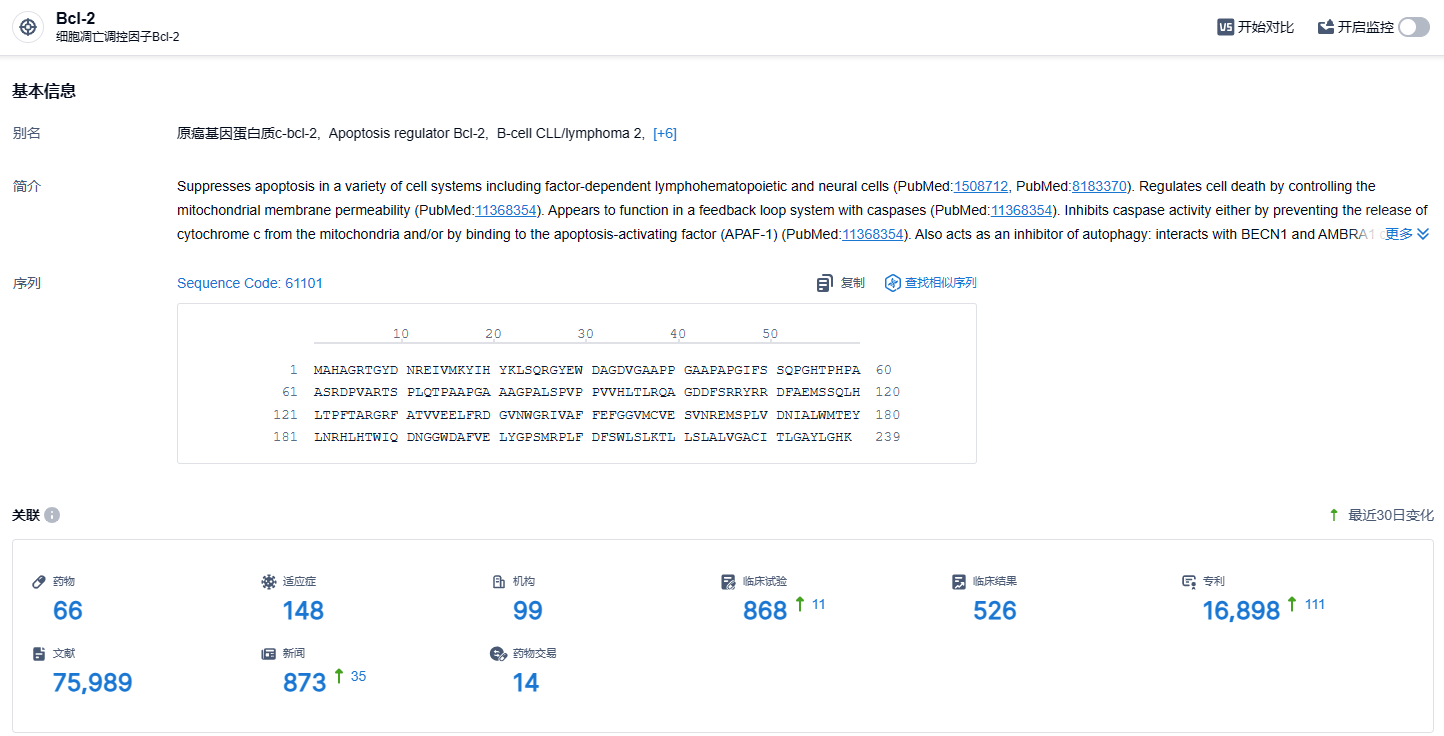Click the drug deals icon labeled 药物交易
This screenshot has height=736, width=1444.
(498, 654)
